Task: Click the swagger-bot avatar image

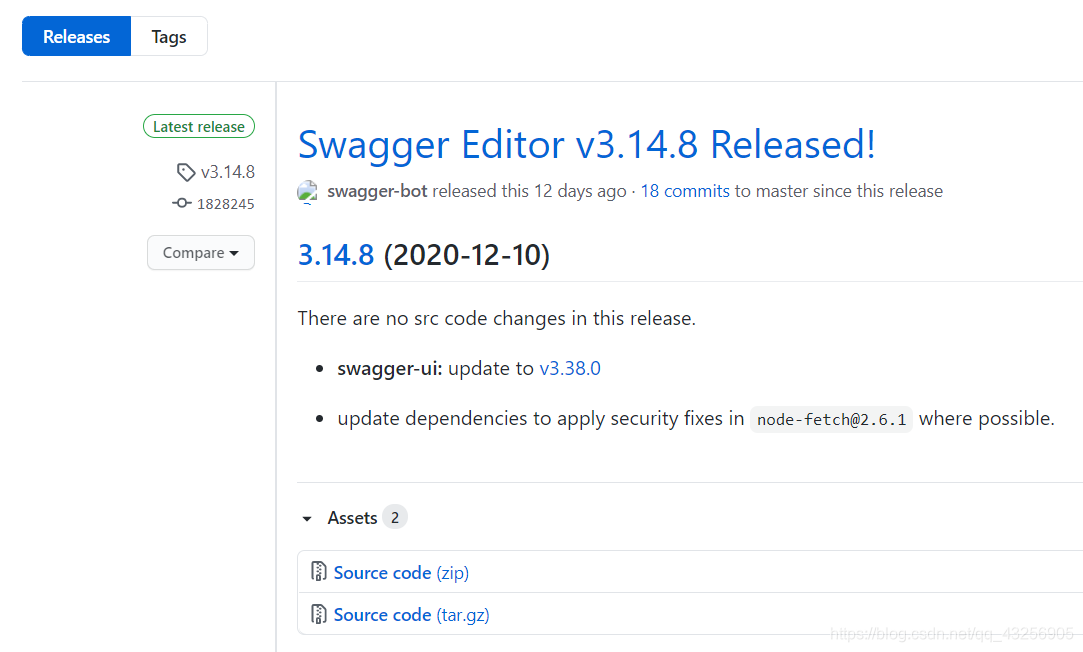Action: coord(307,191)
